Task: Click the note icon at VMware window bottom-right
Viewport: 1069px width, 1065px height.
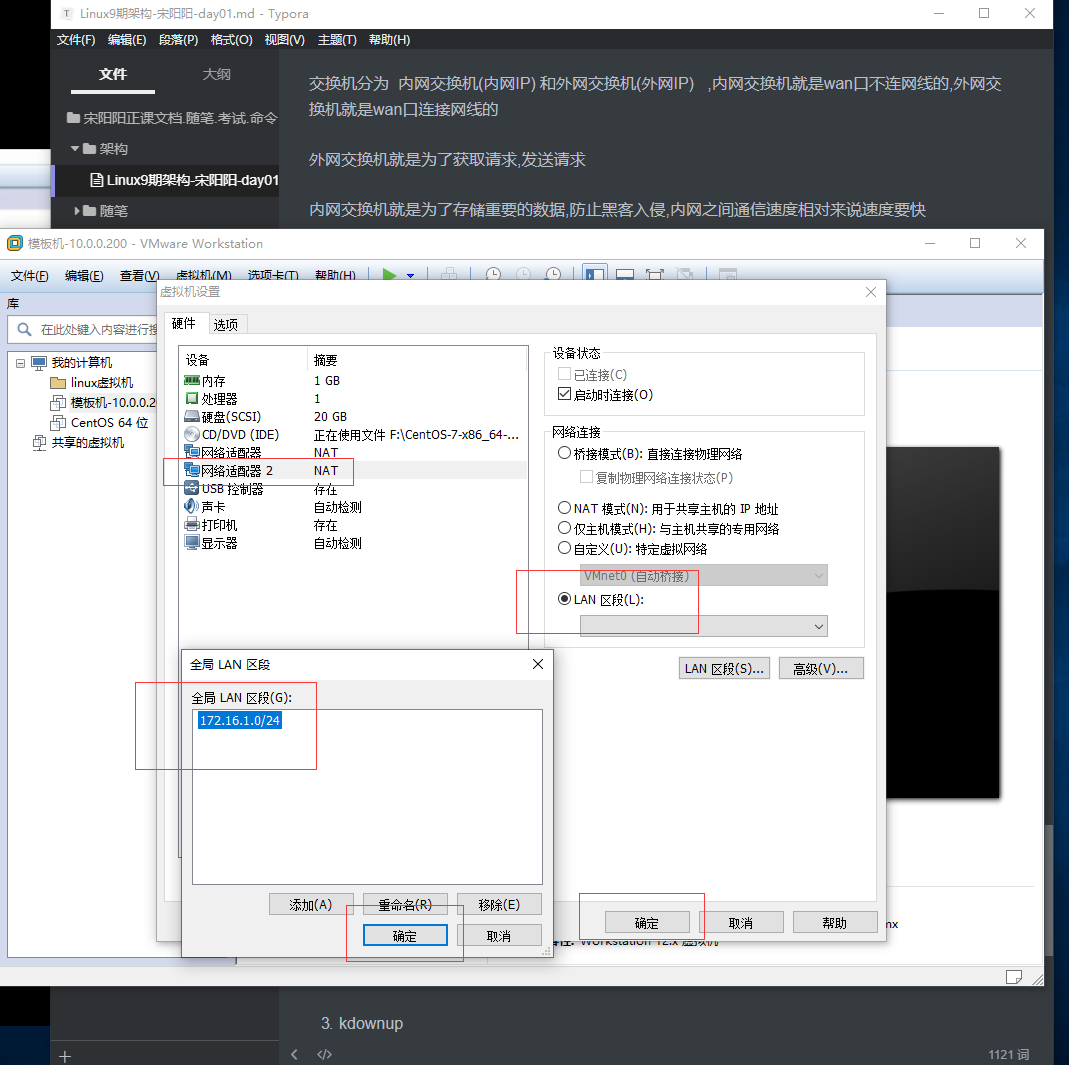Action: [1014, 977]
